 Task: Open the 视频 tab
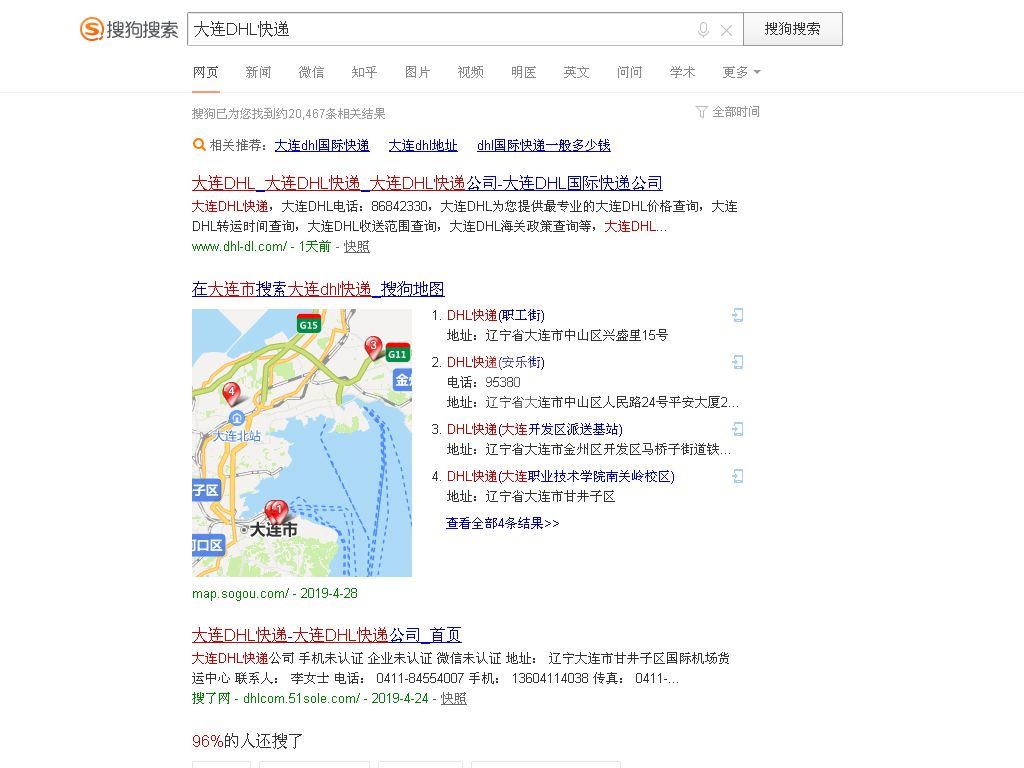click(471, 72)
